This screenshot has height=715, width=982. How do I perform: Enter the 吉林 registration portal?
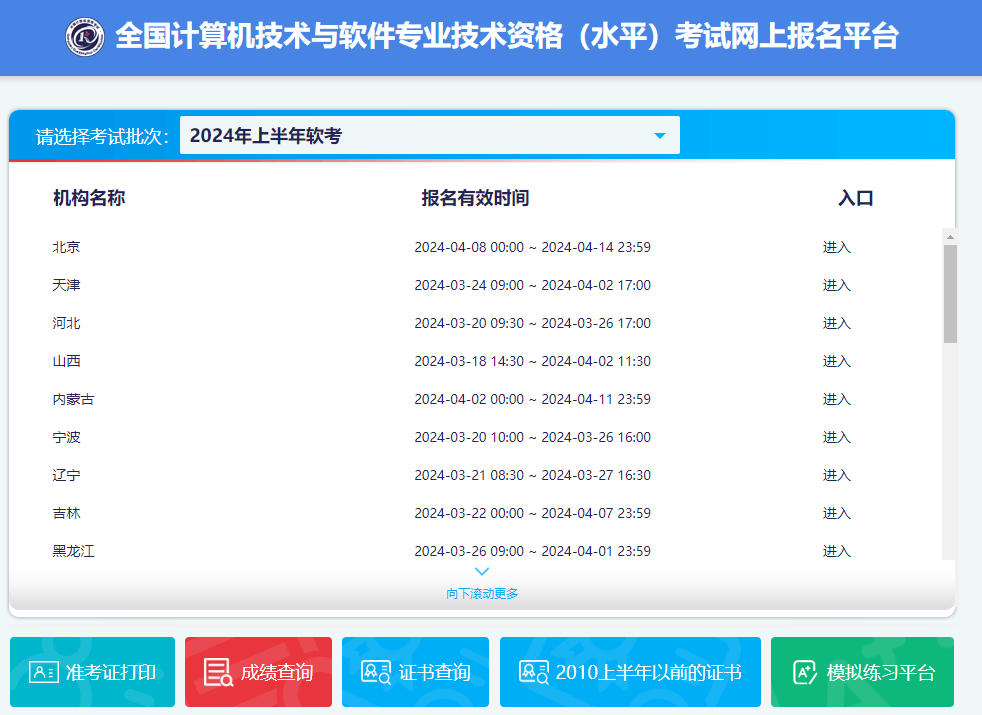tap(836, 513)
